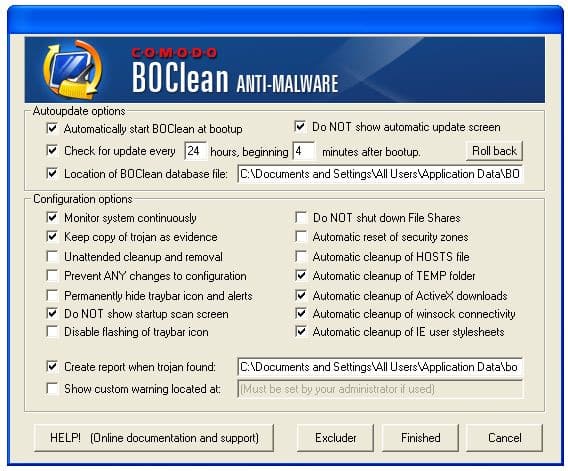Click the minutes after bootup field

coord(304,151)
